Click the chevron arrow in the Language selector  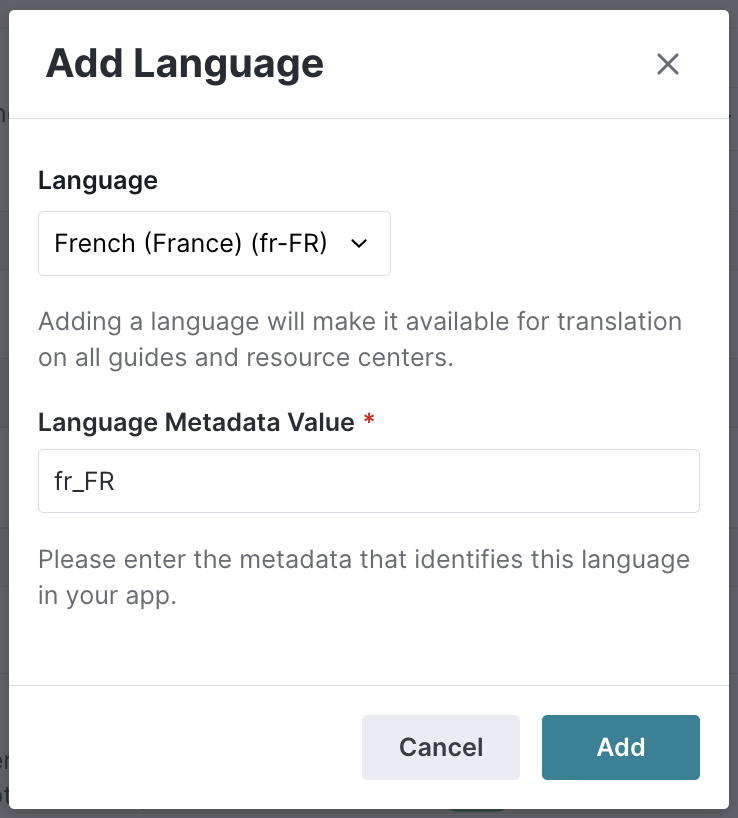[x=359, y=244]
